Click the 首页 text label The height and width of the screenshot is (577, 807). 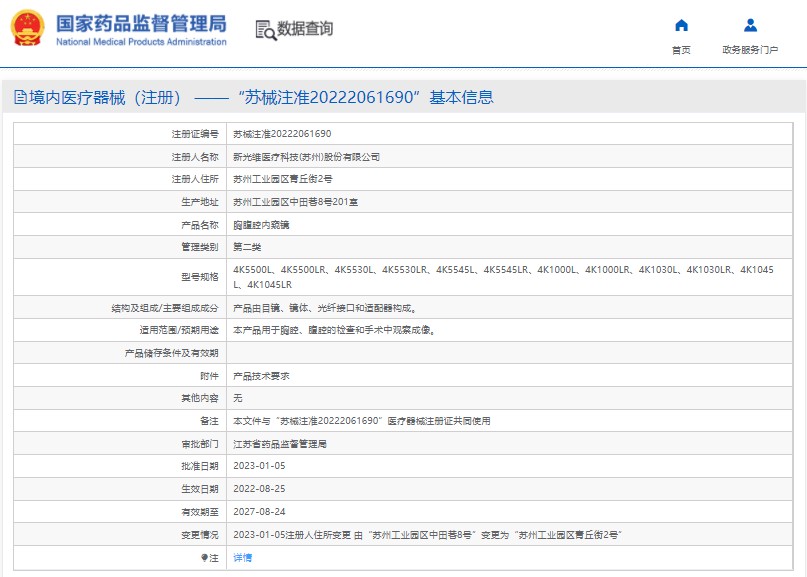pyautogui.click(x=681, y=50)
